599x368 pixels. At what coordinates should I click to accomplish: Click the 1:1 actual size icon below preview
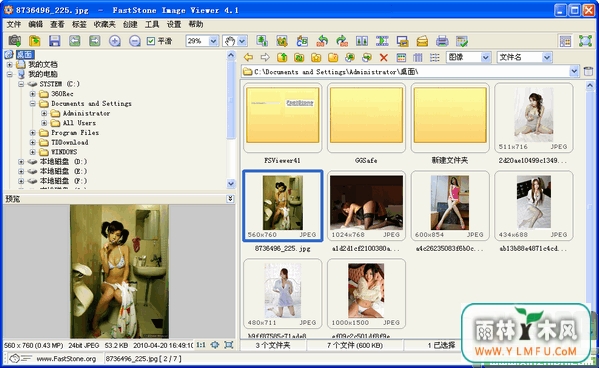pos(201,345)
